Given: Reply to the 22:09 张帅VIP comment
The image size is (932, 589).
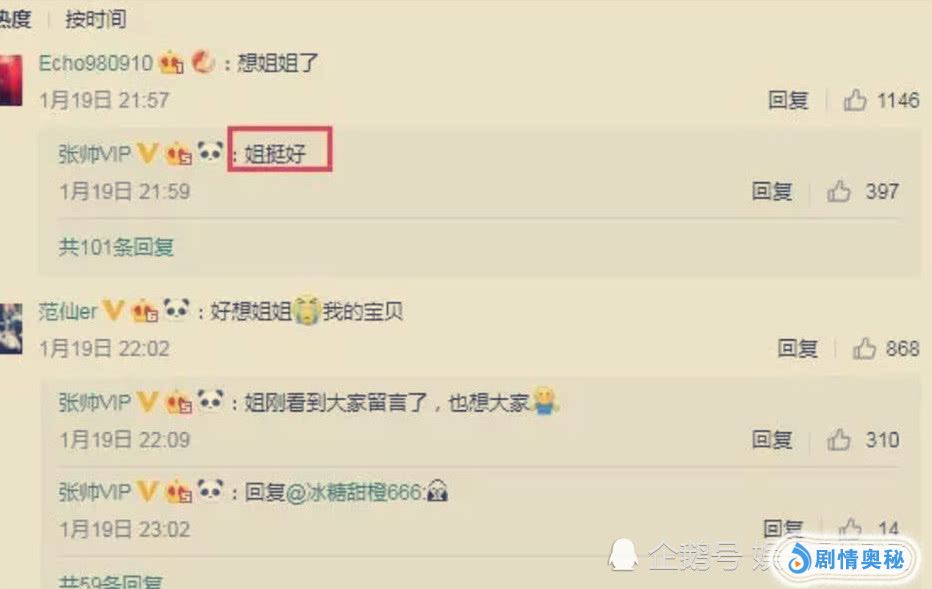Looking at the screenshot, I should (772, 440).
